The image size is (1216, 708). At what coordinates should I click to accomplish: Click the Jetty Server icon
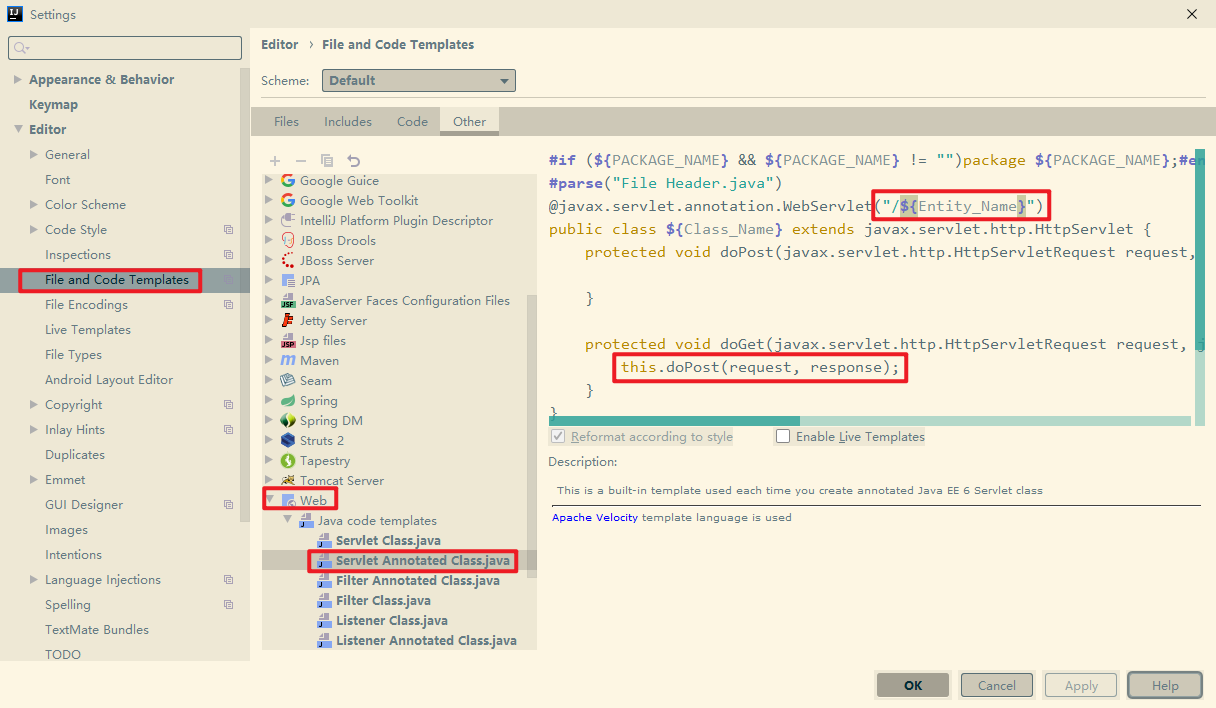(x=288, y=321)
